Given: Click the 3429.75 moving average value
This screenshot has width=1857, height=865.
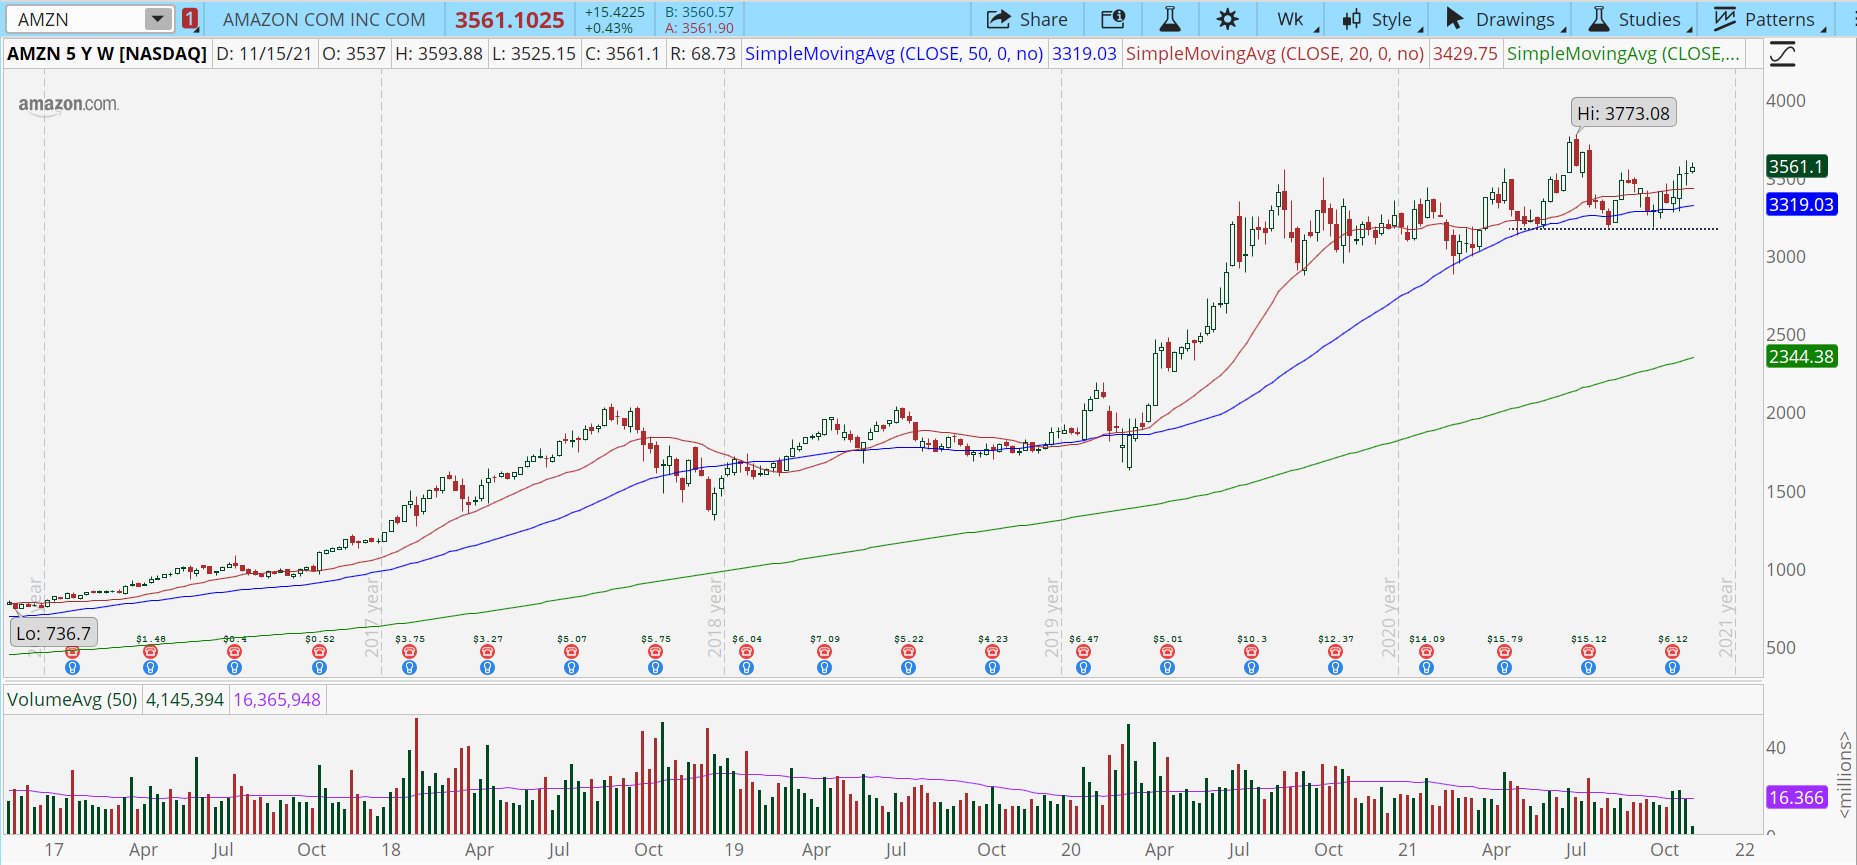Looking at the screenshot, I should click(x=1465, y=54).
